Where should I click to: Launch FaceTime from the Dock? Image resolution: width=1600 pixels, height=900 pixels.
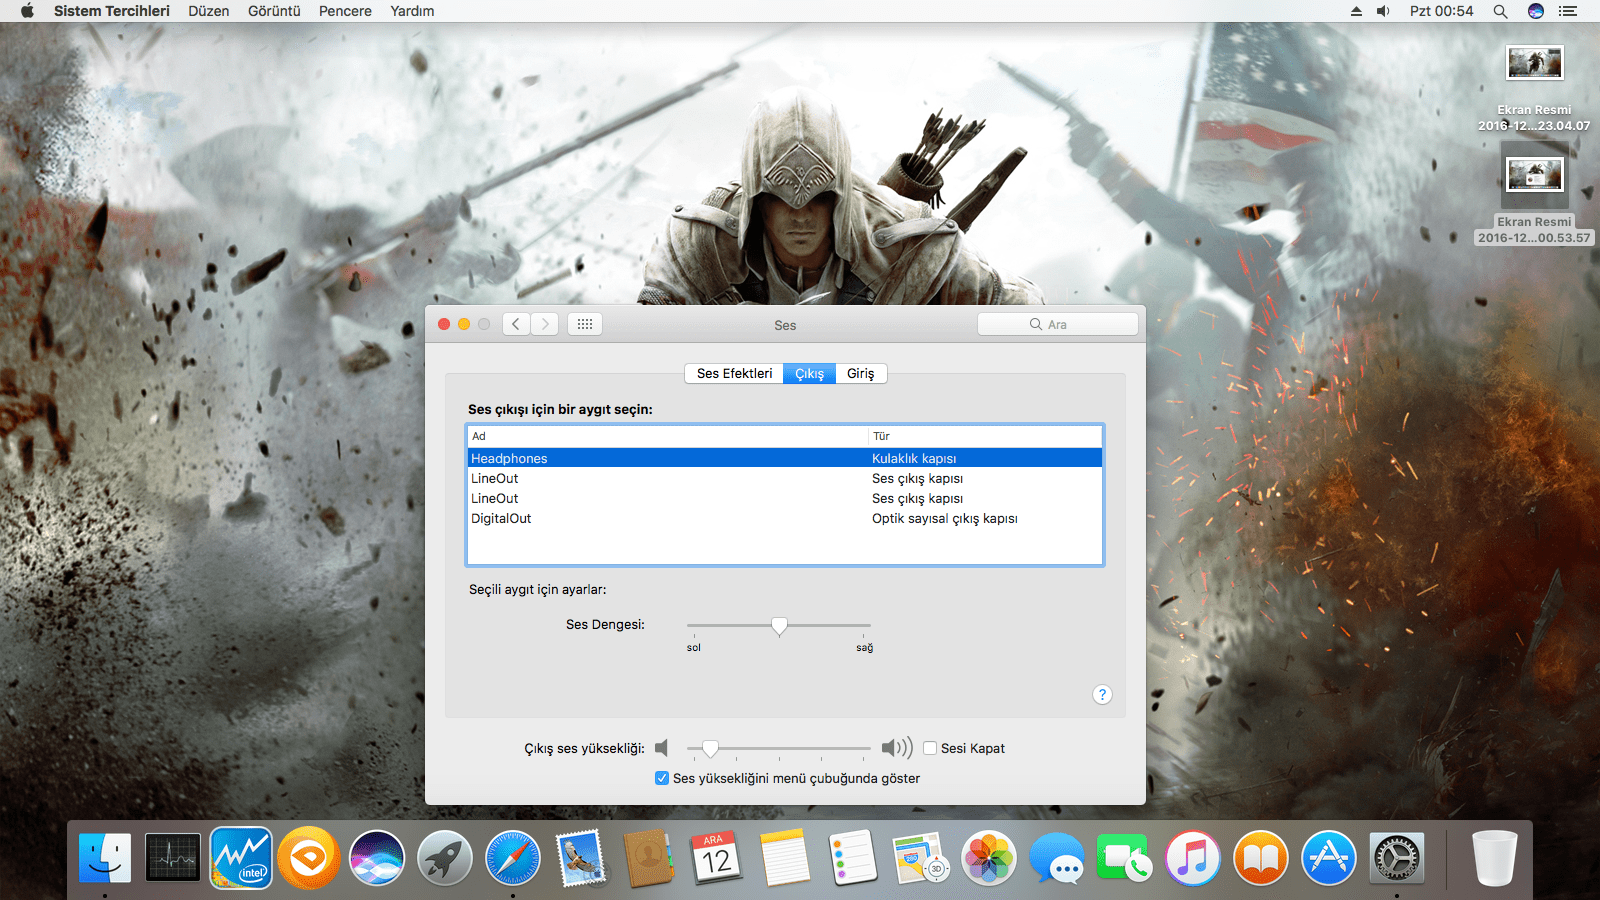(x=1125, y=858)
